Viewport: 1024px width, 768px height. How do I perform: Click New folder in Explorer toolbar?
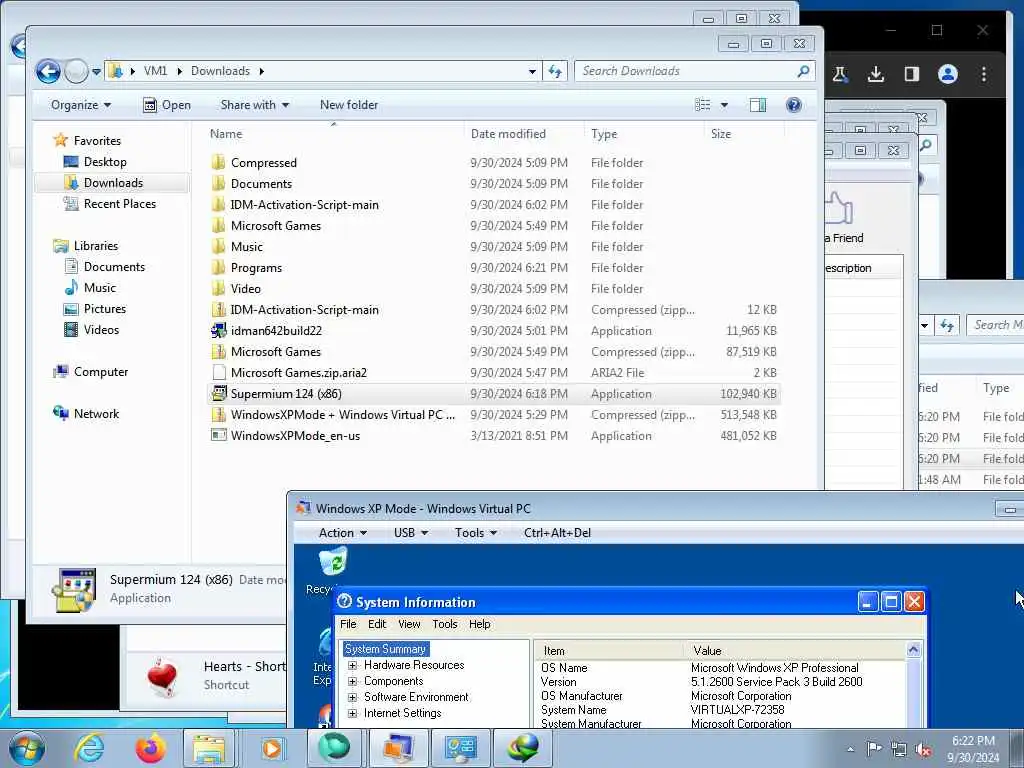(x=349, y=105)
